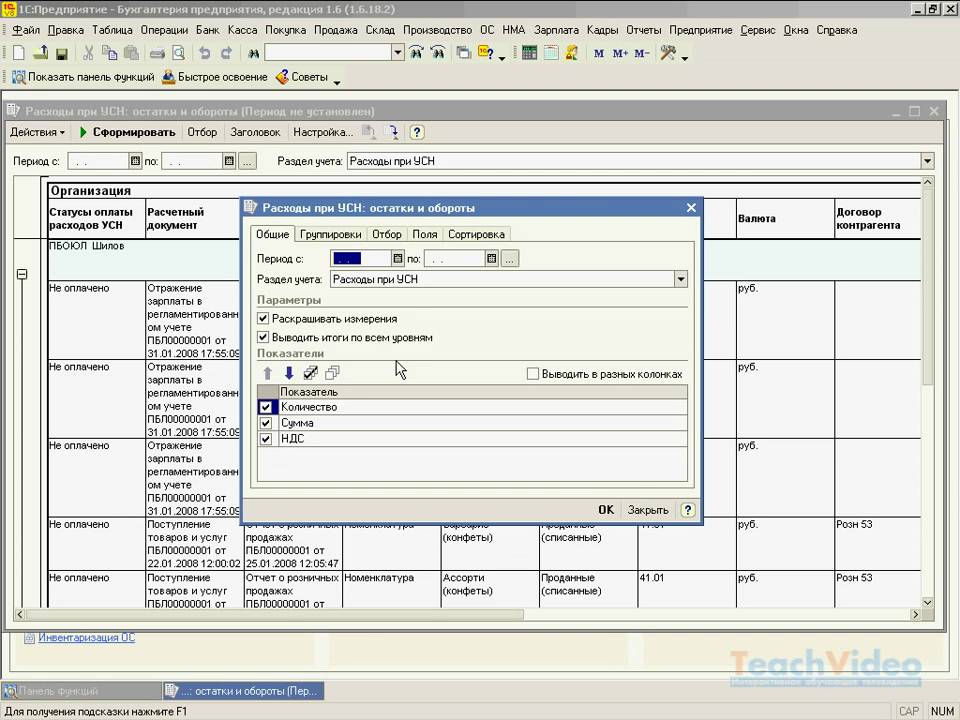Viewport: 960px width, 720px height.
Task: Switch to Панель функций taskbar window
Action: (81, 691)
